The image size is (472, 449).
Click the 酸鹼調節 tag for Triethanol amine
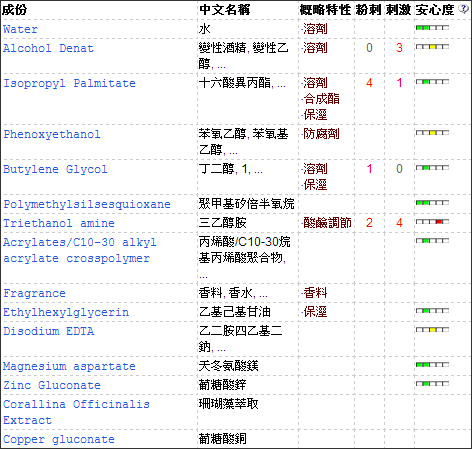tap(327, 223)
